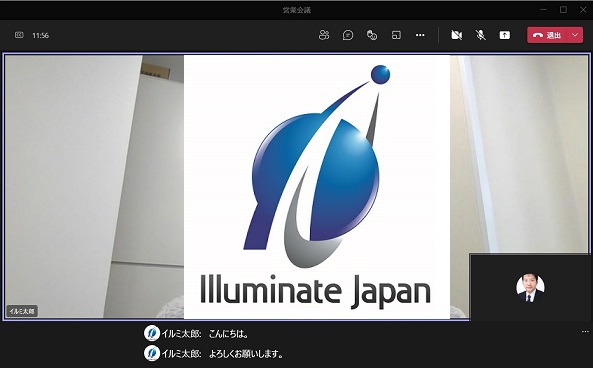The height and width of the screenshot is (368, 593).
Task: Click the self-view profile thumbnail
Action: pyautogui.click(x=530, y=287)
